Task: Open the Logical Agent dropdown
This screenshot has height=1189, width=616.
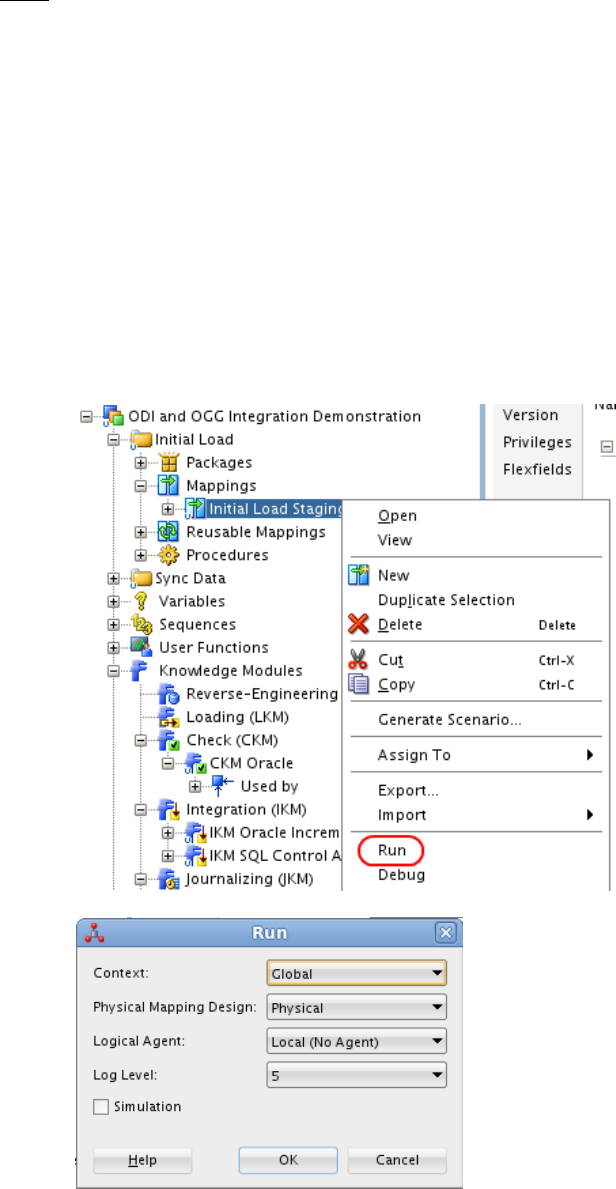Action: (357, 1042)
